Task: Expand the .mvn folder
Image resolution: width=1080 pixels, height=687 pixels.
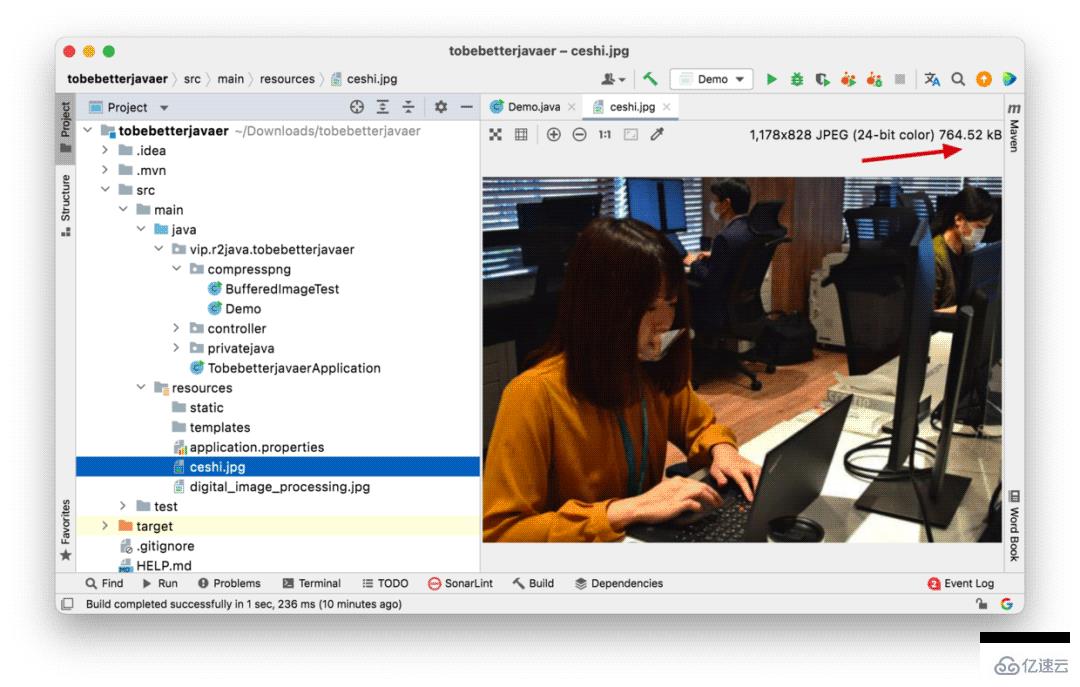Action: (x=105, y=170)
